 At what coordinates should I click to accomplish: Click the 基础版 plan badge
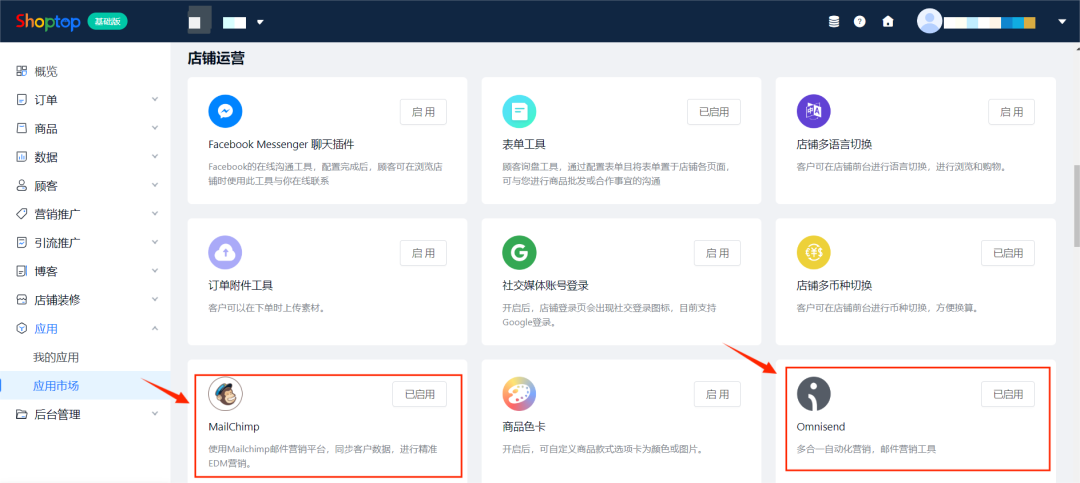pos(107,21)
